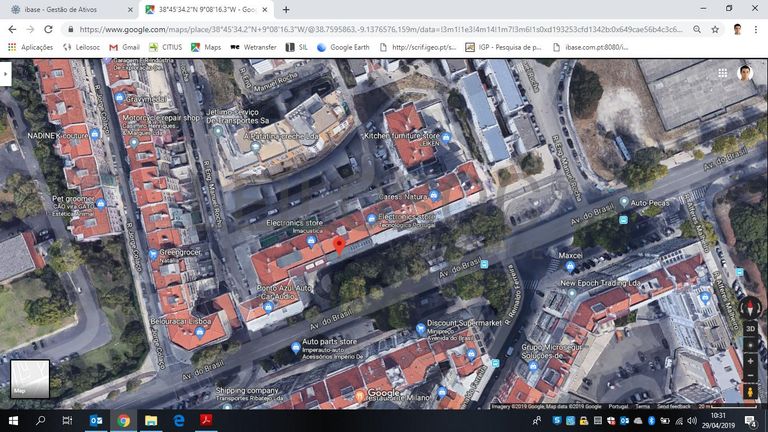Select the Jetlimo transport service marker
This screenshot has width=768, height=432.
(x=218, y=131)
